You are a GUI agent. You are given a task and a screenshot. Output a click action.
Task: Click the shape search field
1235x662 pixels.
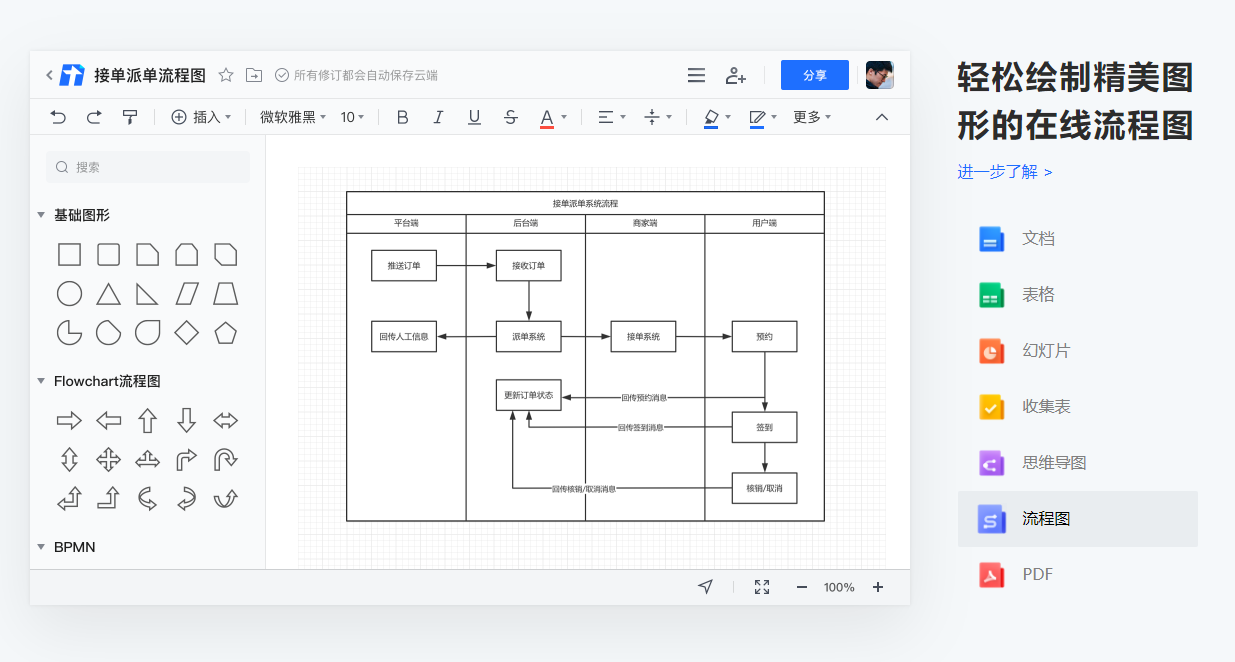tap(148, 166)
